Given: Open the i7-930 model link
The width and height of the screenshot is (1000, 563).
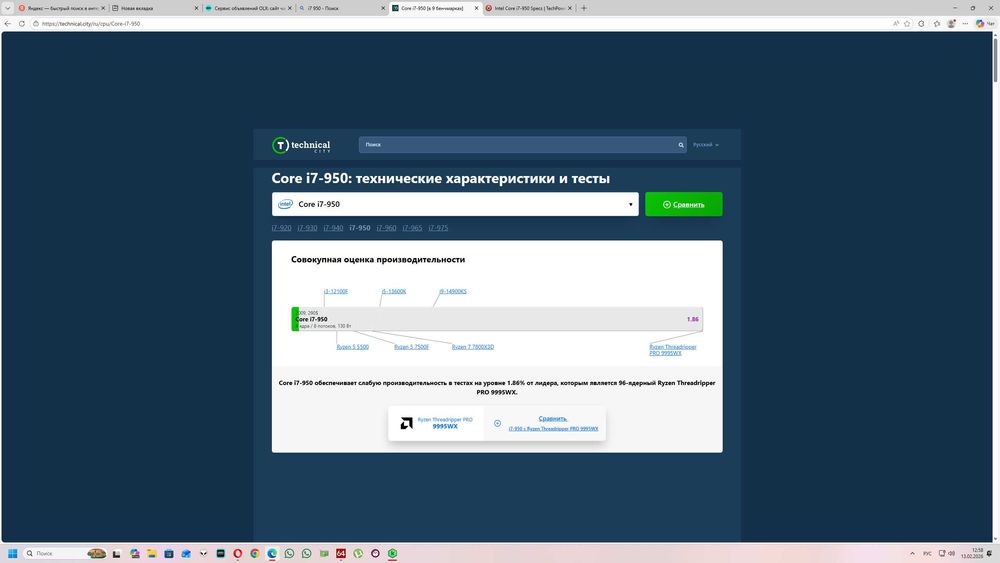Looking at the screenshot, I should click(307, 228).
